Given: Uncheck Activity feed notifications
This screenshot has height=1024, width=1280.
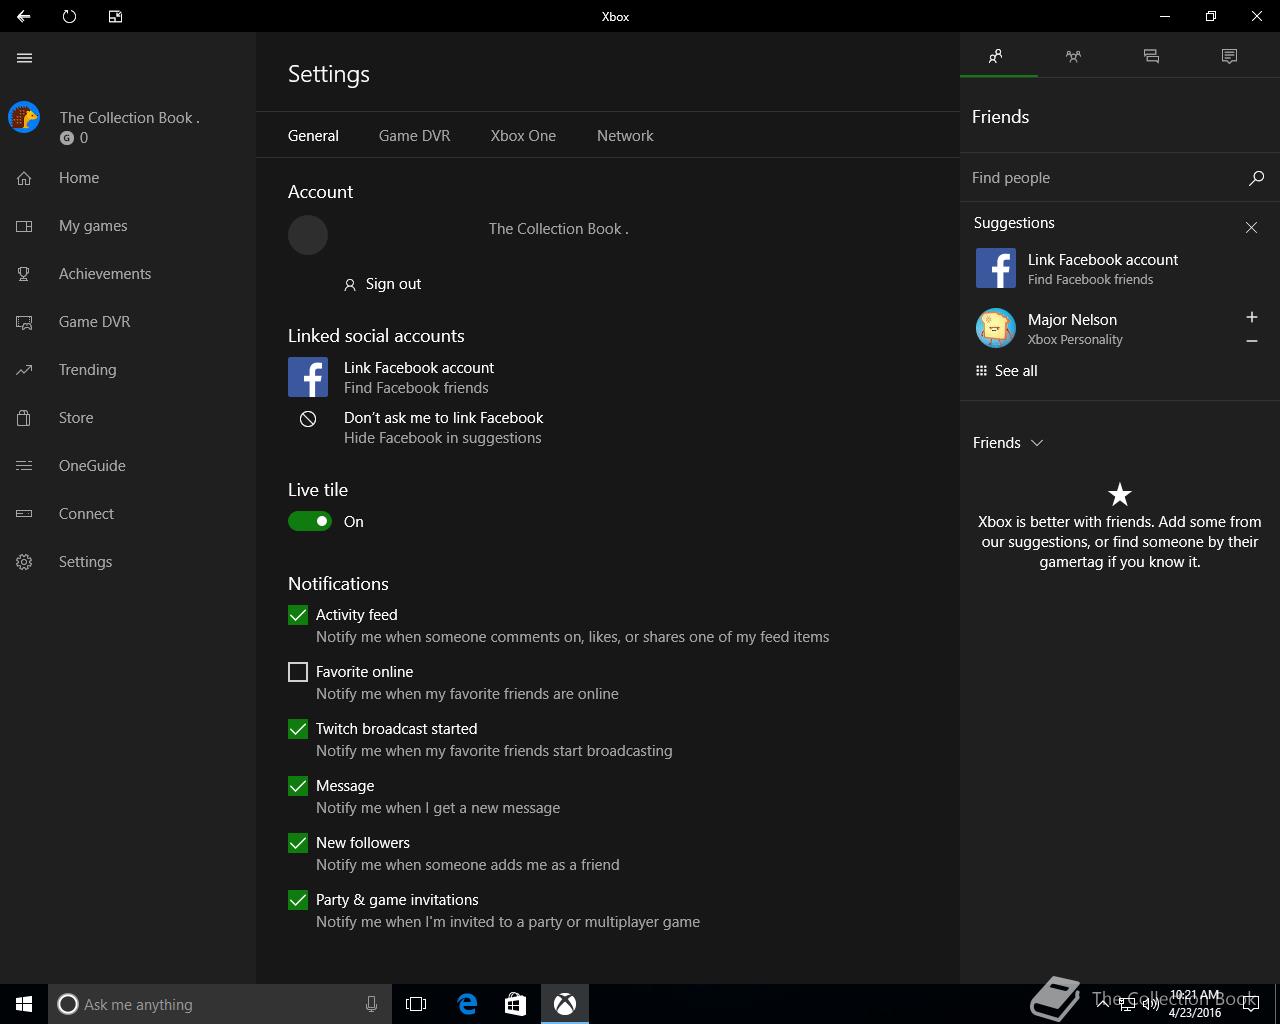Looking at the screenshot, I should [x=298, y=615].
